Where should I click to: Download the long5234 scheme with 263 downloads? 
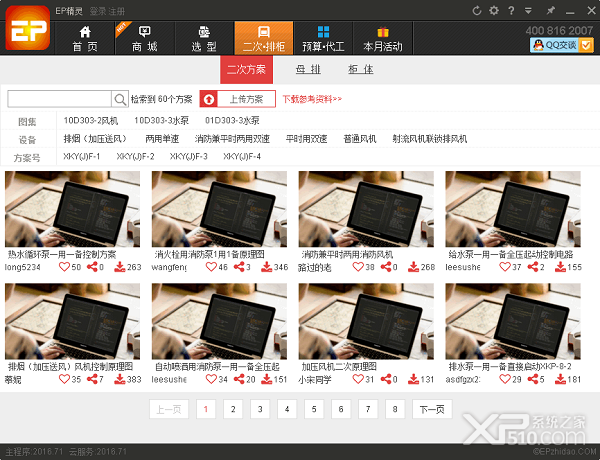[x=120, y=267]
